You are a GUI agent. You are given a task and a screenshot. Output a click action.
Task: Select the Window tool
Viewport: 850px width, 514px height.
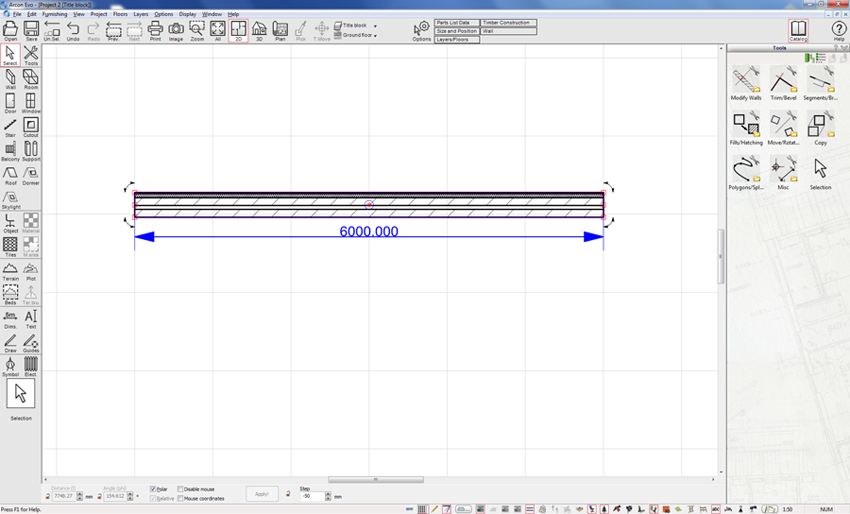pyautogui.click(x=31, y=103)
